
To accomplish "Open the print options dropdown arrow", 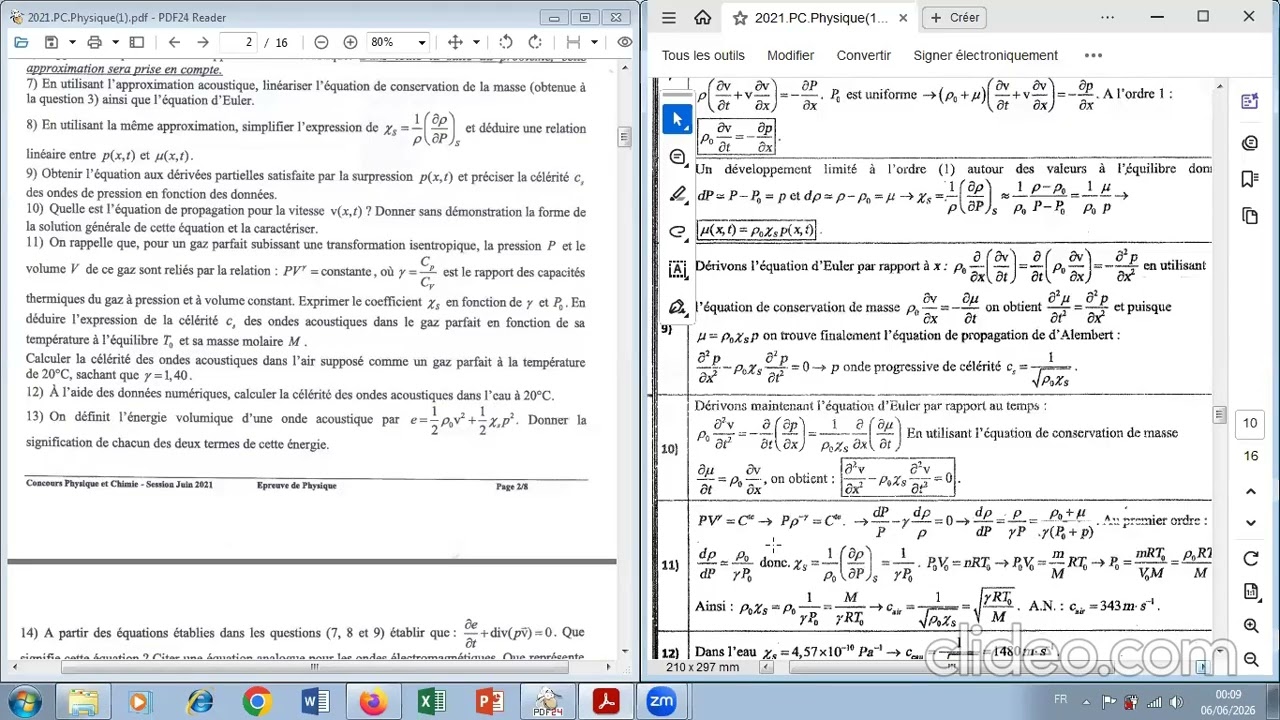I will pyautogui.click(x=115, y=42).
